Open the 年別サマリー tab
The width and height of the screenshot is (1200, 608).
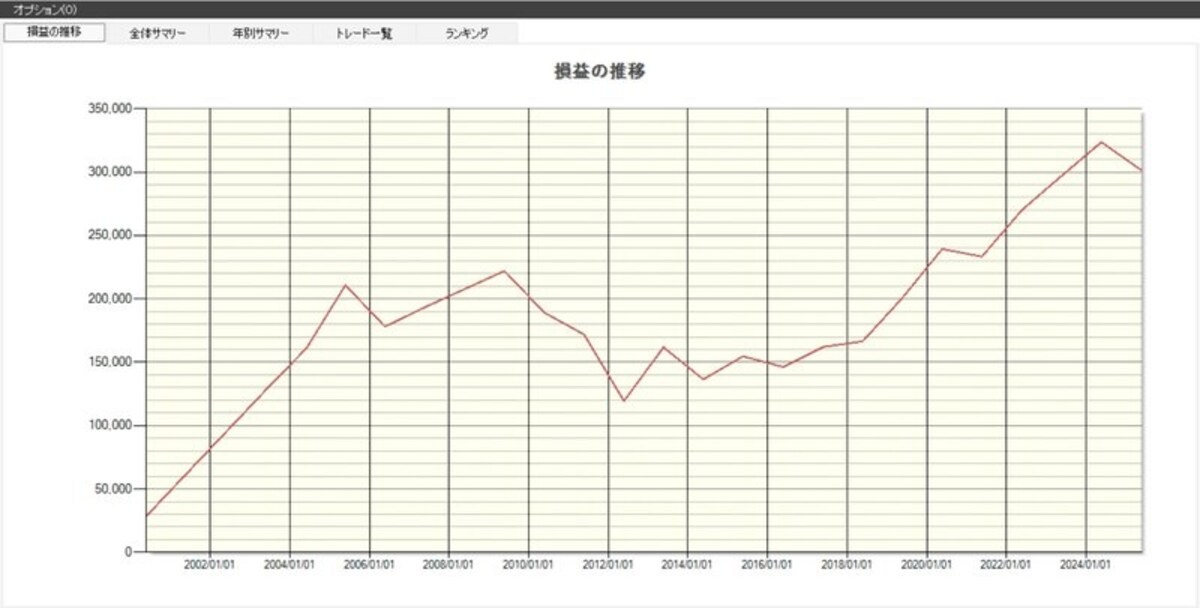(x=260, y=33)
